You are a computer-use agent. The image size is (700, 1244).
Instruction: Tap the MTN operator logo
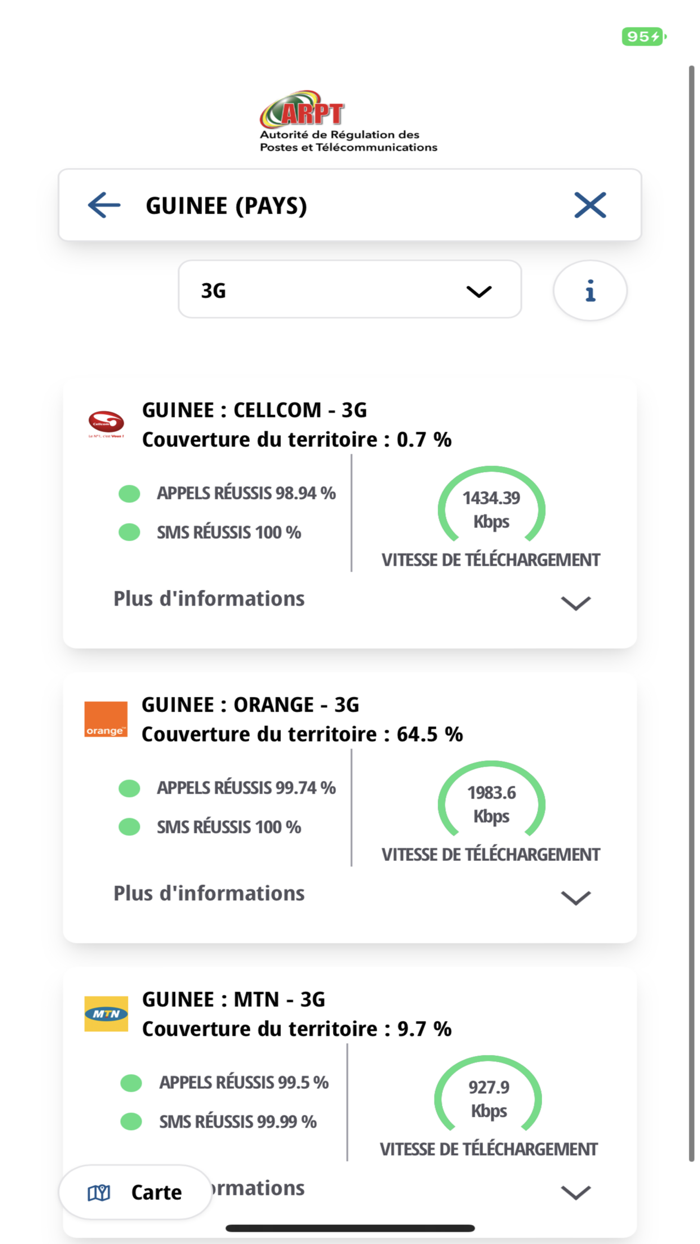tap(106, 1013)
